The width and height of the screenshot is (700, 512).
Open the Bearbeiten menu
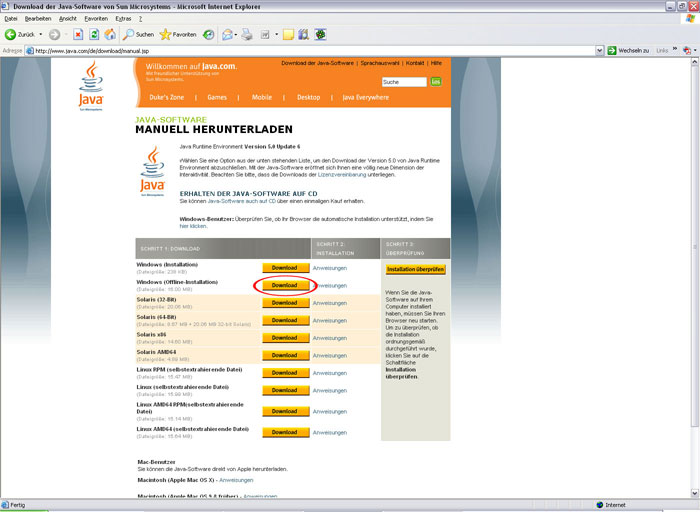click(x=38, y=19)
